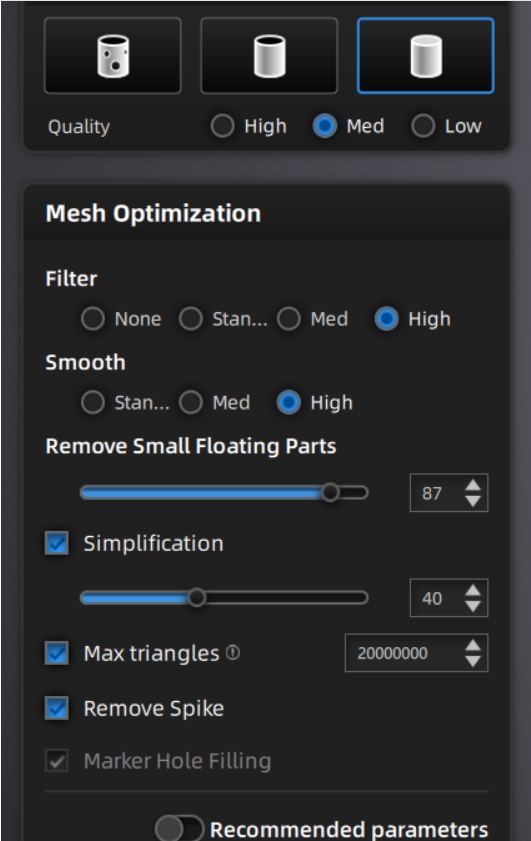531x841 pixels.
Task: Click the Max triangles info icon
Action: click(x=233, y=653)
